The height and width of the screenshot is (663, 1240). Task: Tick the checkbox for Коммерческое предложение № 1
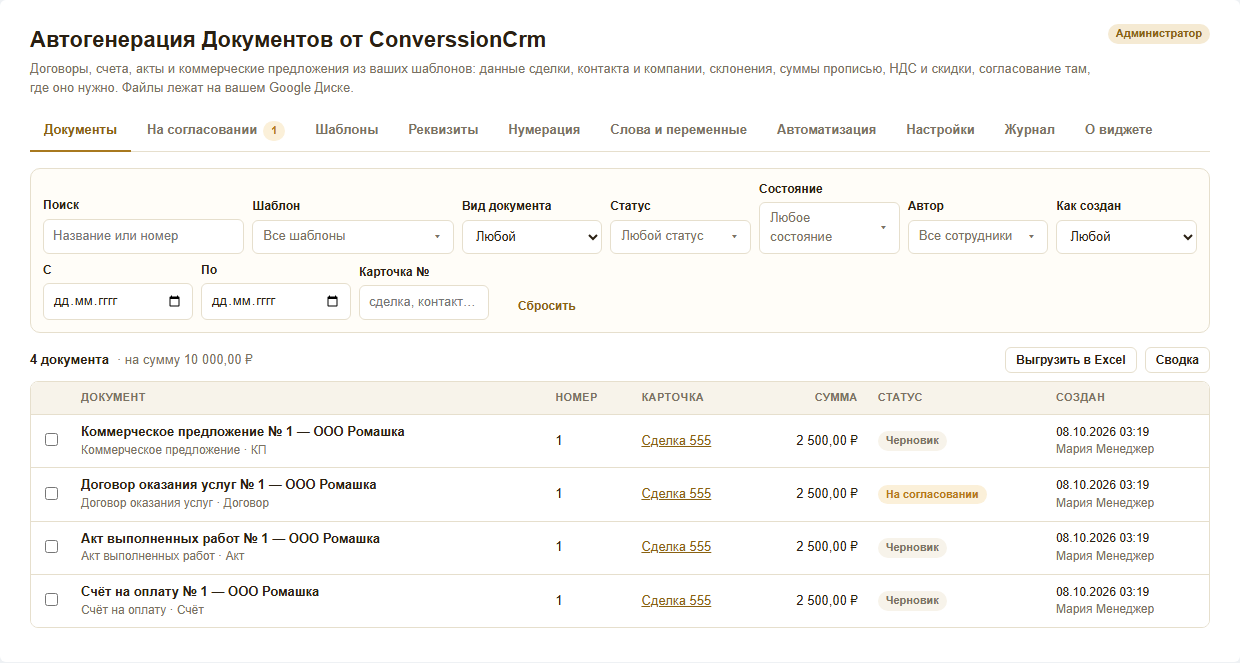(52, 440)
